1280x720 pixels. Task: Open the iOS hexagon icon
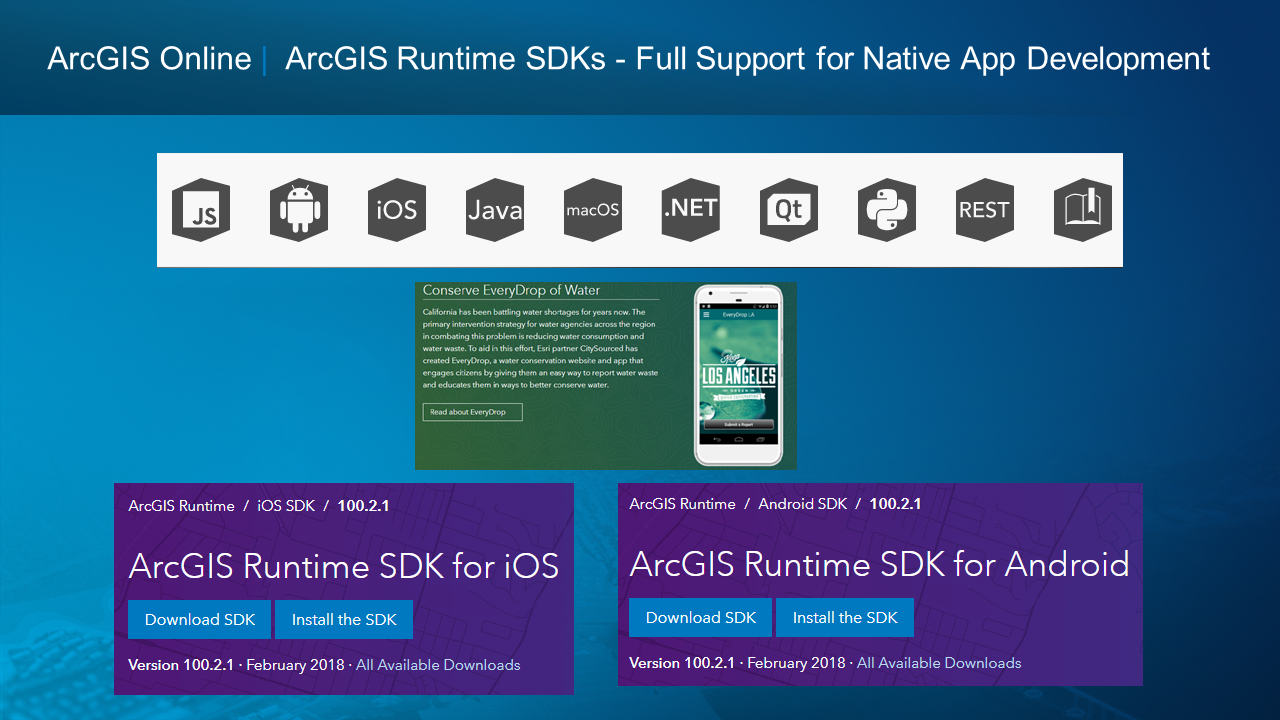(x=397, y=210)
